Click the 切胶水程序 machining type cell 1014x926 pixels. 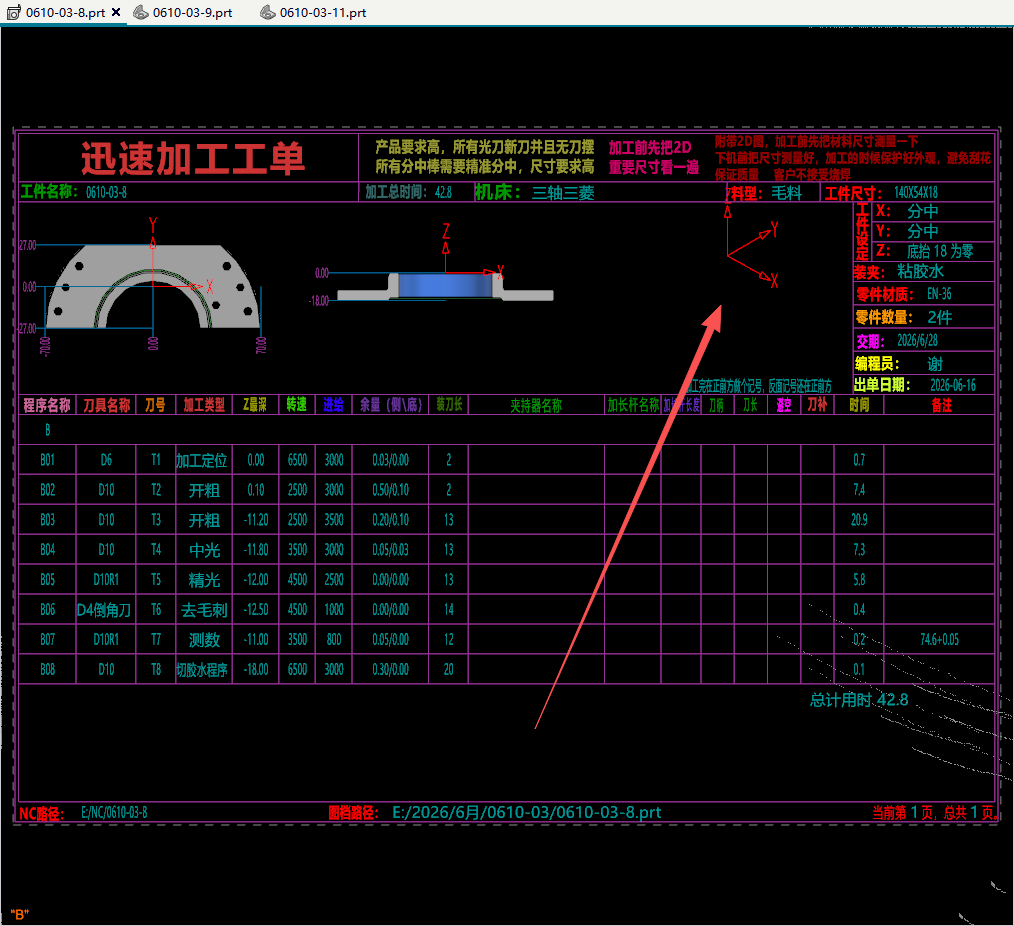(202, 670)
